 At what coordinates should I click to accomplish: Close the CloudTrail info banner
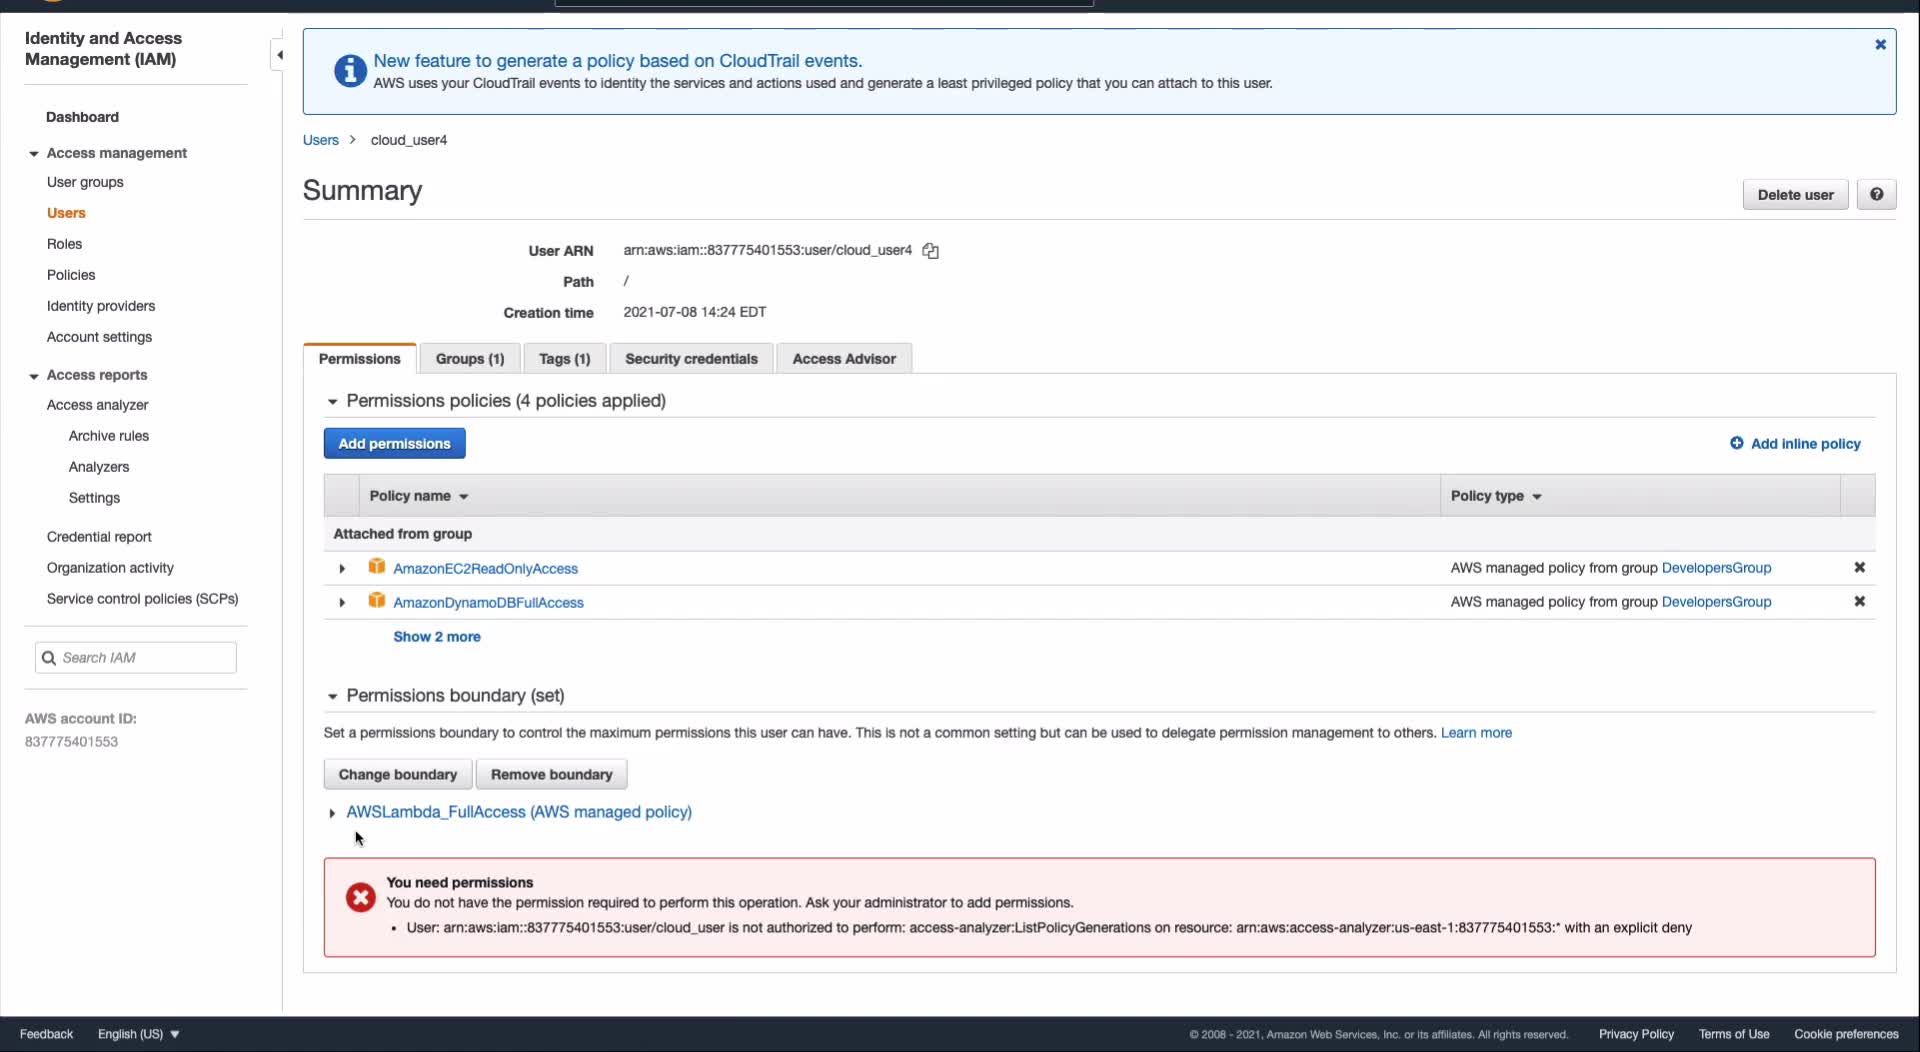click(1880, 45)
